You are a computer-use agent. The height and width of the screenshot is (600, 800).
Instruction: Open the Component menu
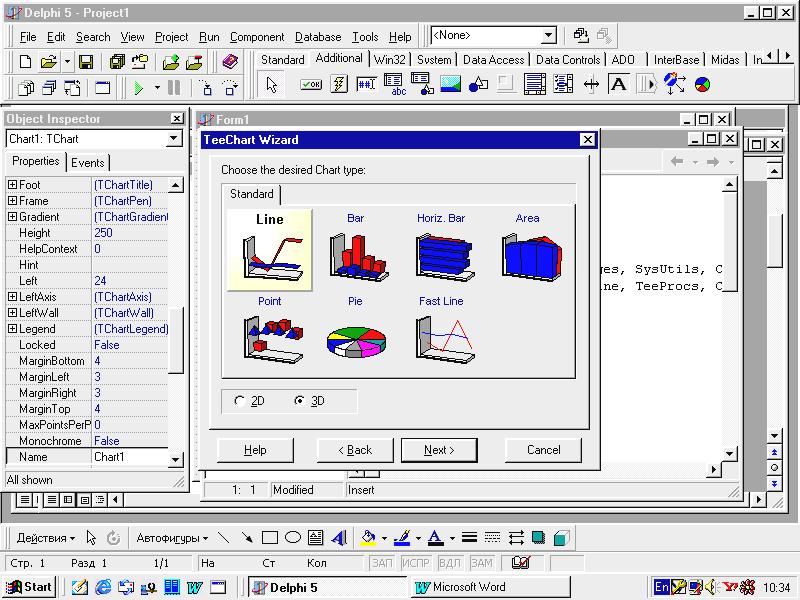[257, 37]
